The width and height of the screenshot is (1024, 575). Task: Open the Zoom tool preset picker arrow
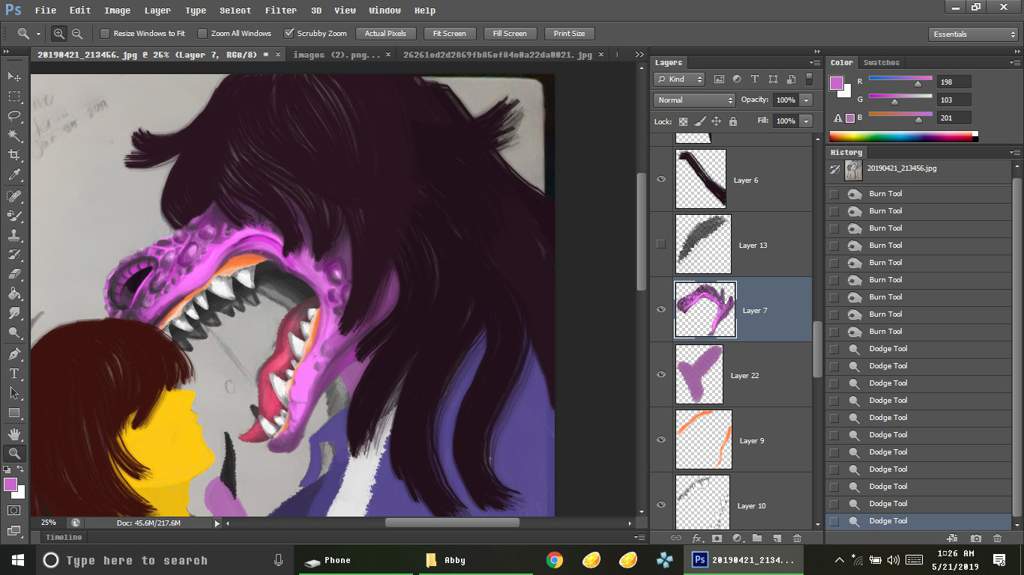point(38,33)
